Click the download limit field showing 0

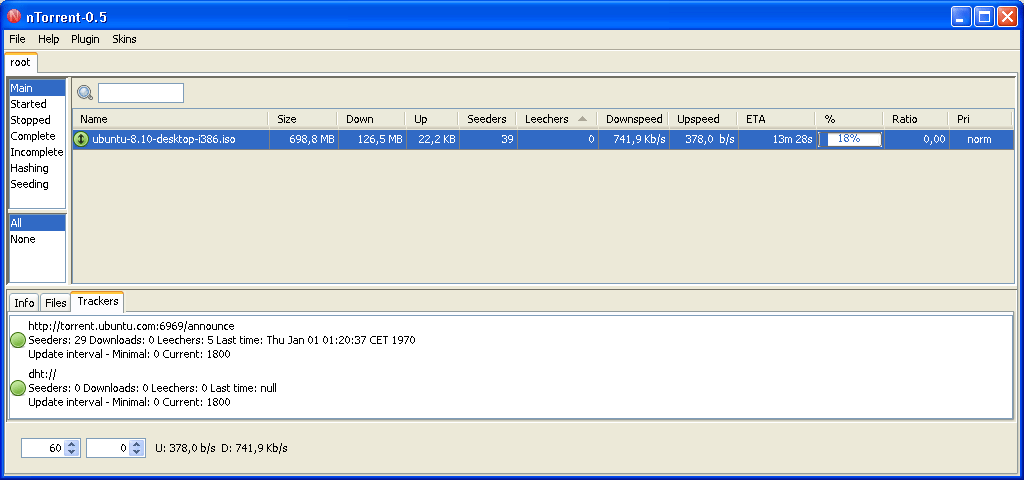coord(107,448)
